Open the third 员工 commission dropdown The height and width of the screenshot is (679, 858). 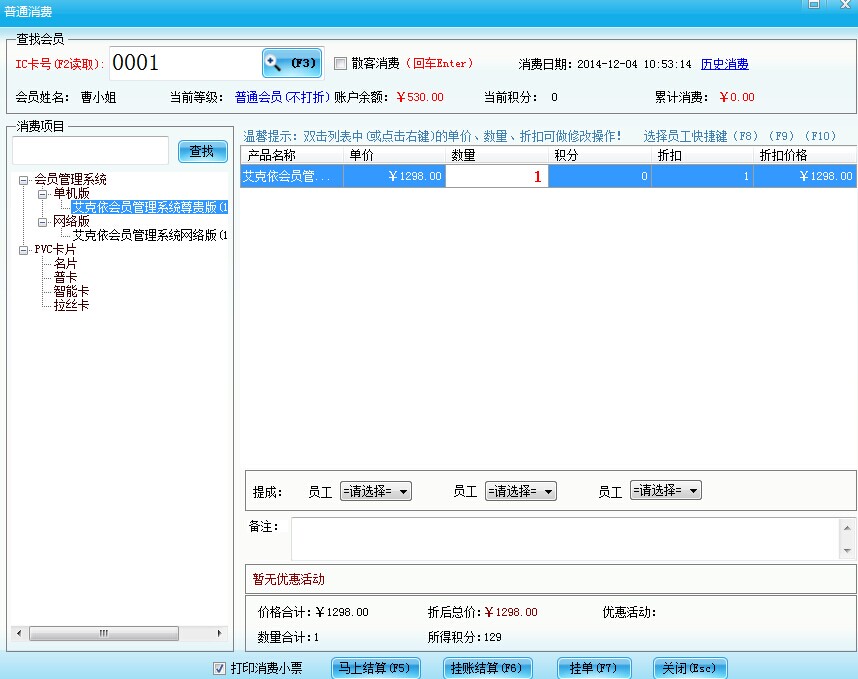tap(665, 490)
